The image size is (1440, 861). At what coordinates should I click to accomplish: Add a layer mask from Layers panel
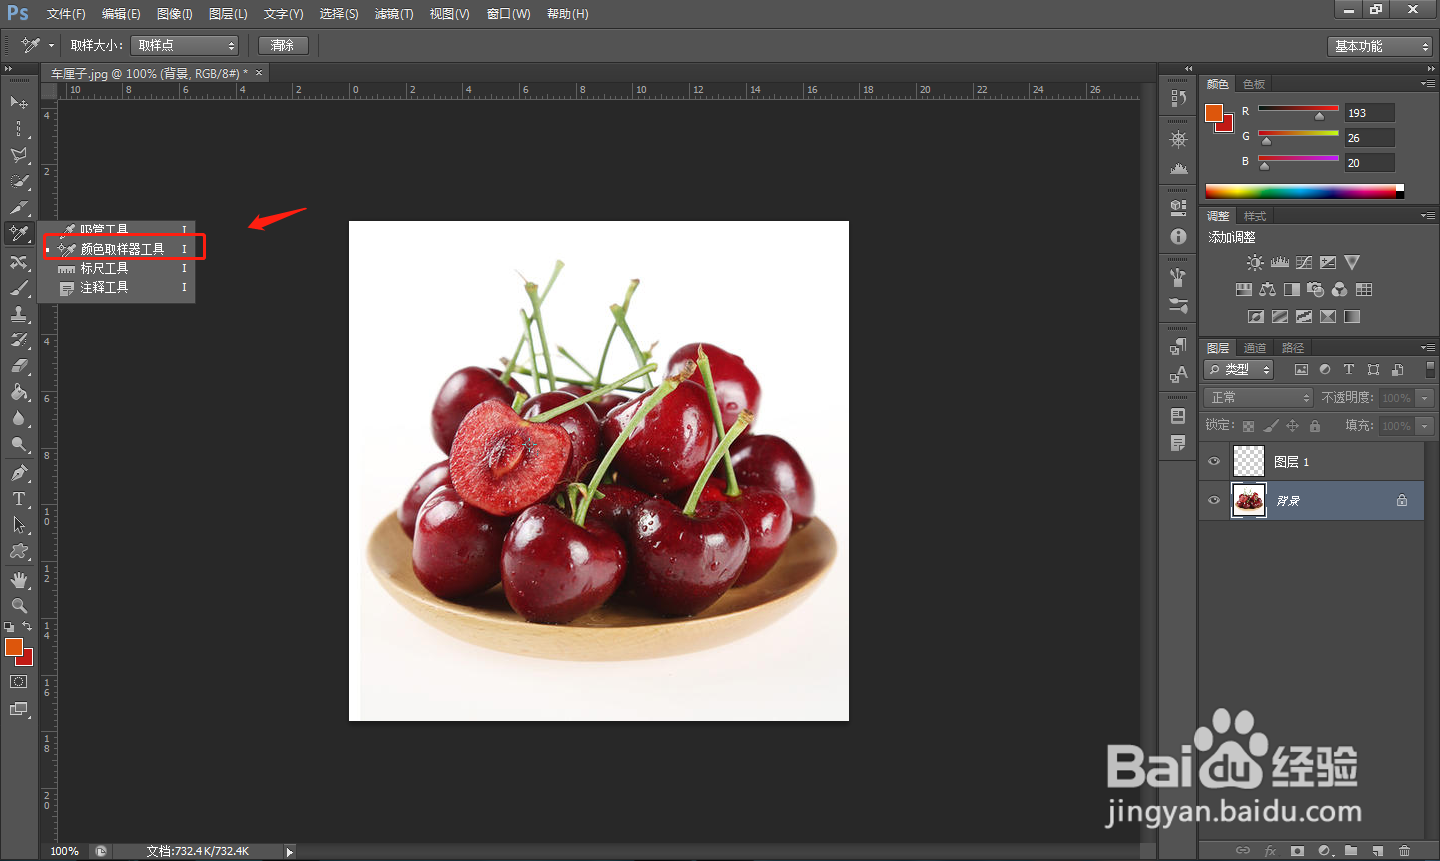pyautogui.click(x=1297, y=851)
